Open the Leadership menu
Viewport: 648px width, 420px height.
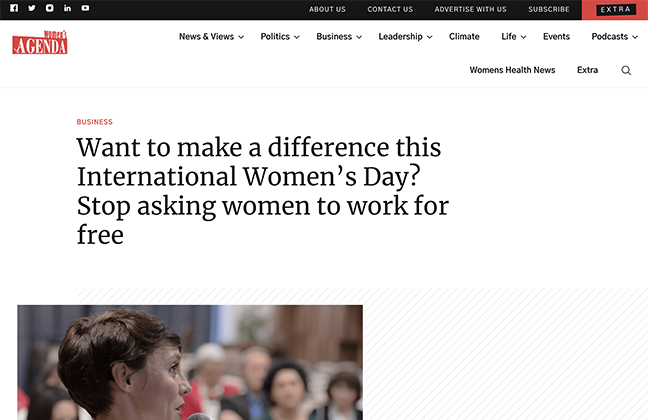(400, 36)
